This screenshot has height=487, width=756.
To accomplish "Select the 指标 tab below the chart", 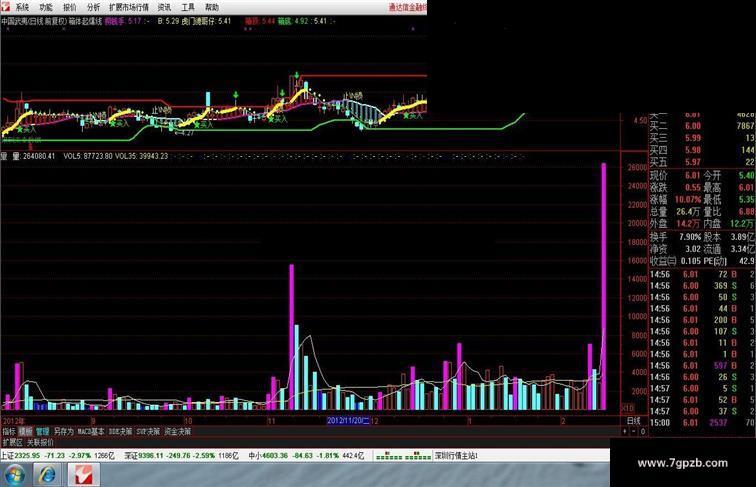I will (9, 432).
